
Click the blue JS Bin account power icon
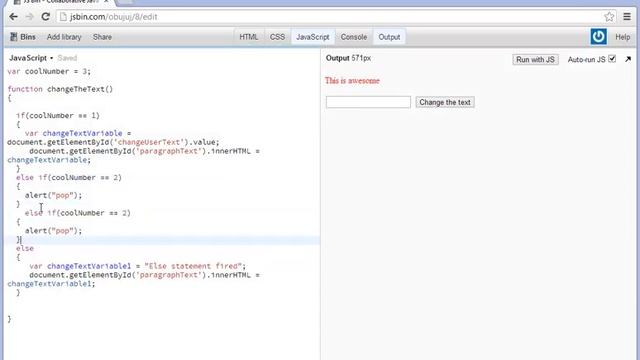[598, 37]
